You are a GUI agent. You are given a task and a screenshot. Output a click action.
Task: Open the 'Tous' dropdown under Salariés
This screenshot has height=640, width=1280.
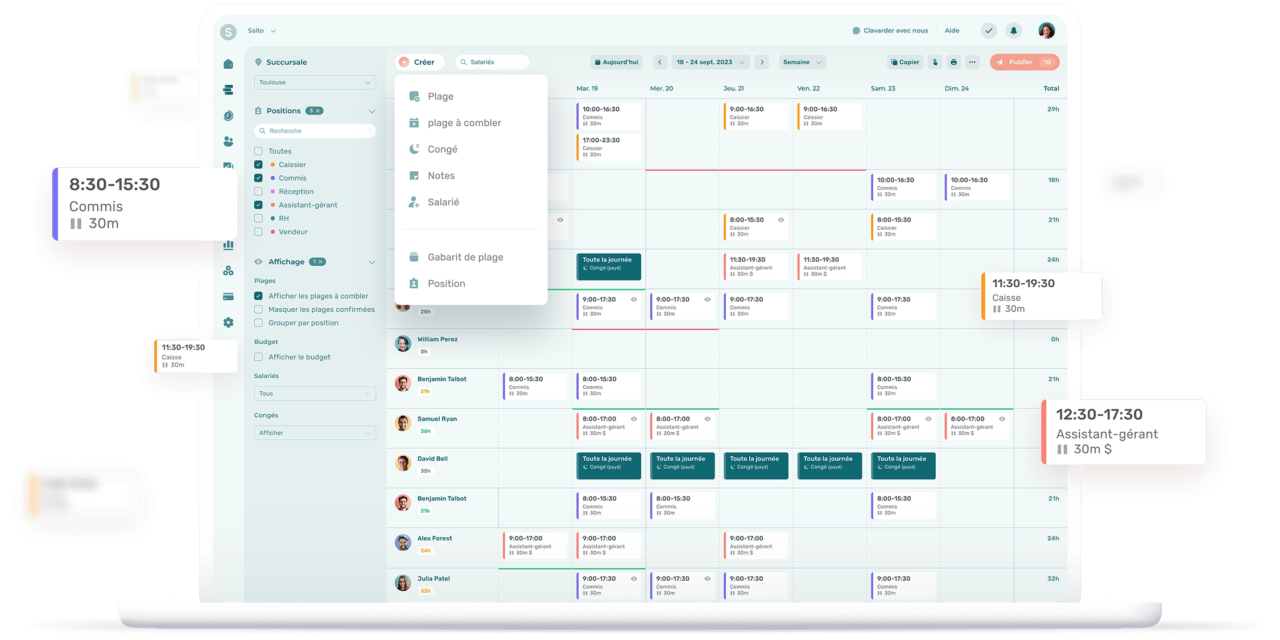click(315, 393)
